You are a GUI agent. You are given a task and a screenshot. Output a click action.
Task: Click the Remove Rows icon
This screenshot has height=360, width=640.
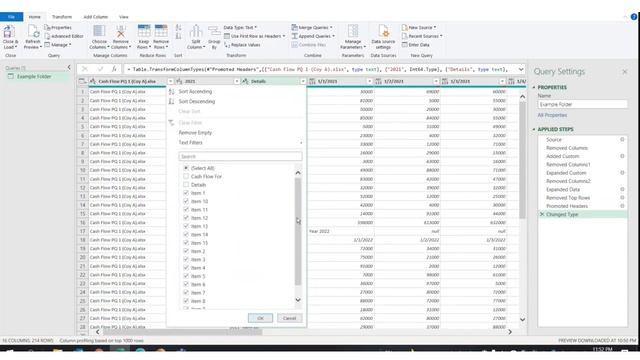[x=161, y=31]
